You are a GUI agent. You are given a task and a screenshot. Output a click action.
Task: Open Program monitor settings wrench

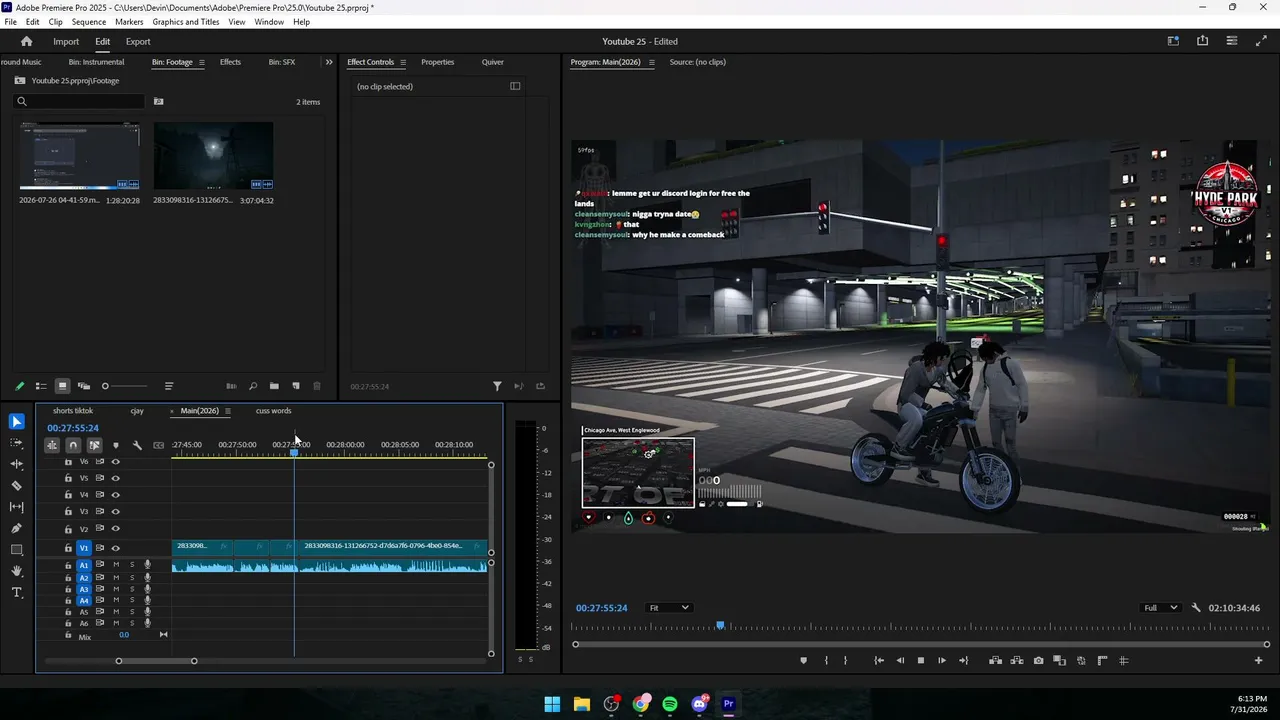(x=1196, y=608)
